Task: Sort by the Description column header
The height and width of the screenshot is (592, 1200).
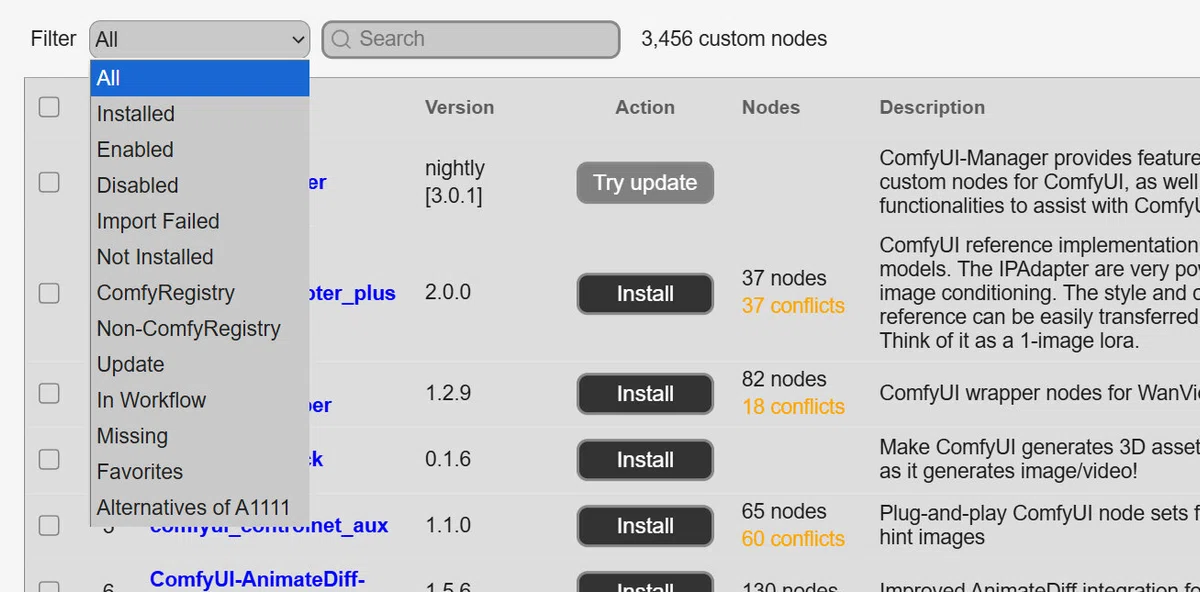Action: click(x=932, y=107)
